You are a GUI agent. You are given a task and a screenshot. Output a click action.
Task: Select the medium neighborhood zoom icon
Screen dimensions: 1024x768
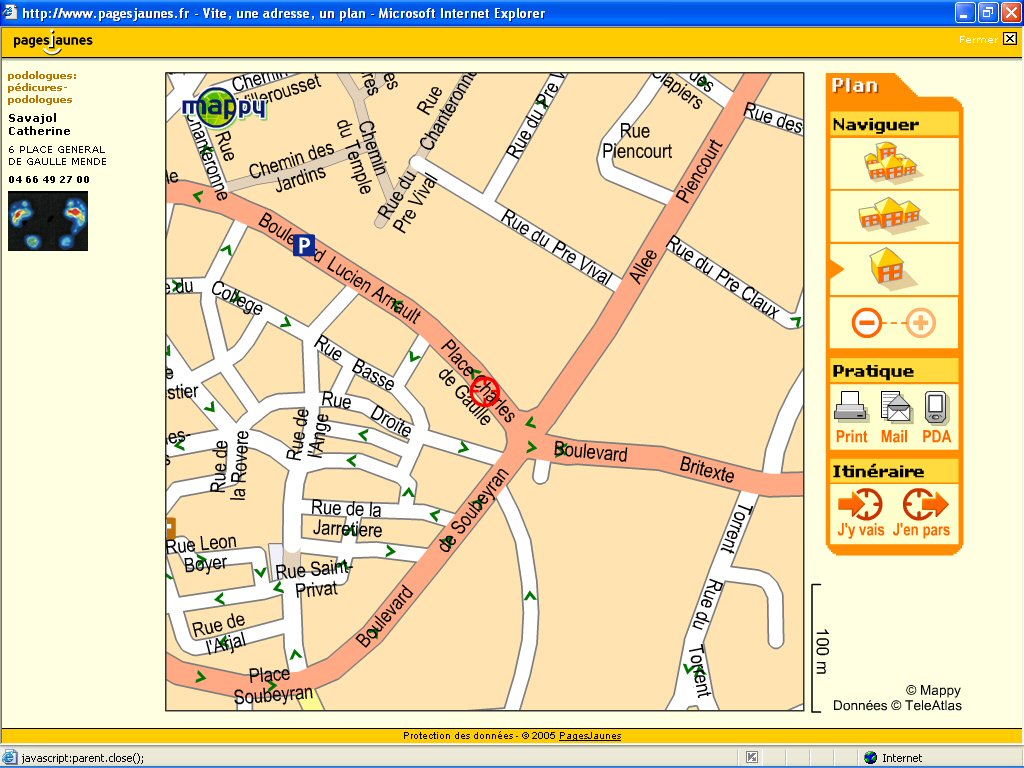pyautogui.click(x=891, y=215)
